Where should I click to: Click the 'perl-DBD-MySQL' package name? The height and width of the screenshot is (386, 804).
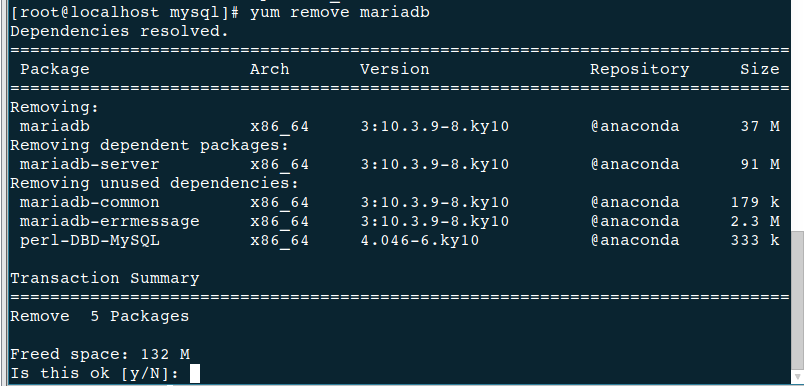[x=89, y=240]
